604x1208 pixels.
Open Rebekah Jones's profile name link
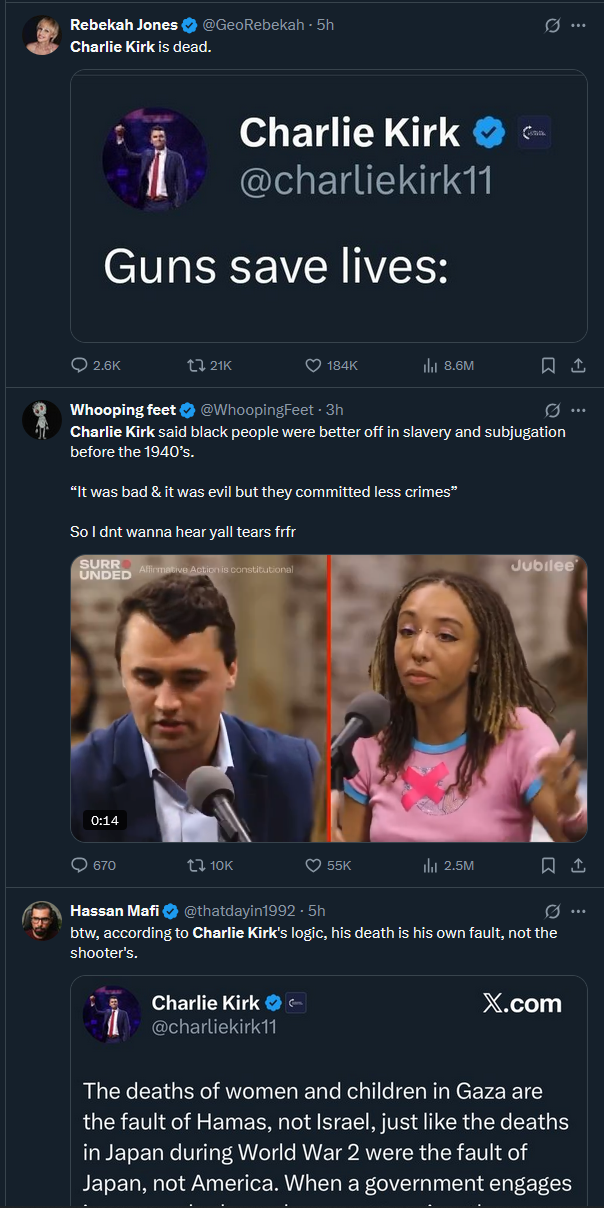pyautogui.click(x=124, y=25)
